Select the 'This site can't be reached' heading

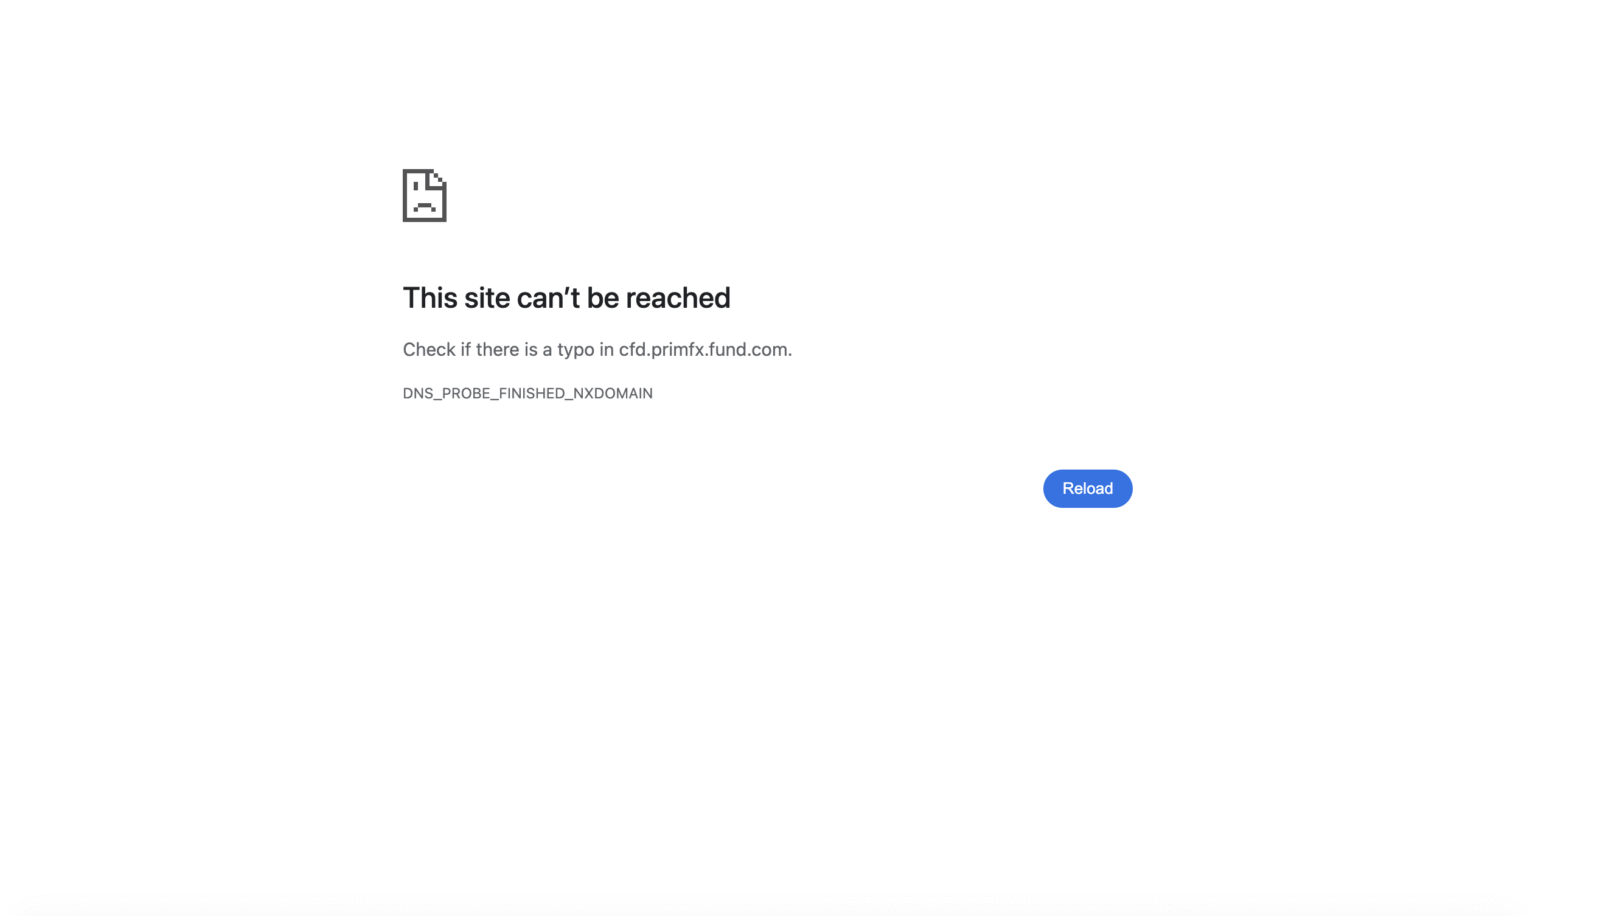click(x=566, y=297)
